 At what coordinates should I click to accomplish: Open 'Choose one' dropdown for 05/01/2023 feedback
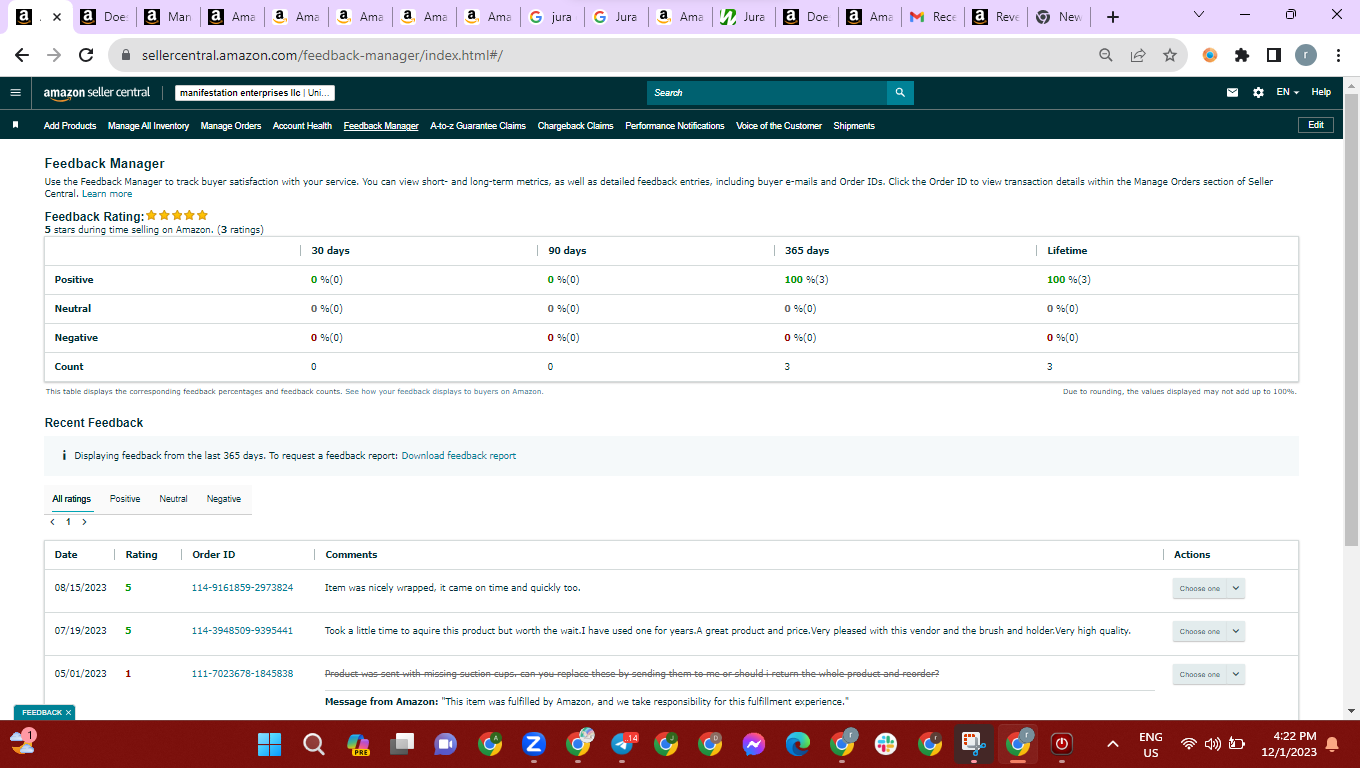click(x=1208, y=675)
